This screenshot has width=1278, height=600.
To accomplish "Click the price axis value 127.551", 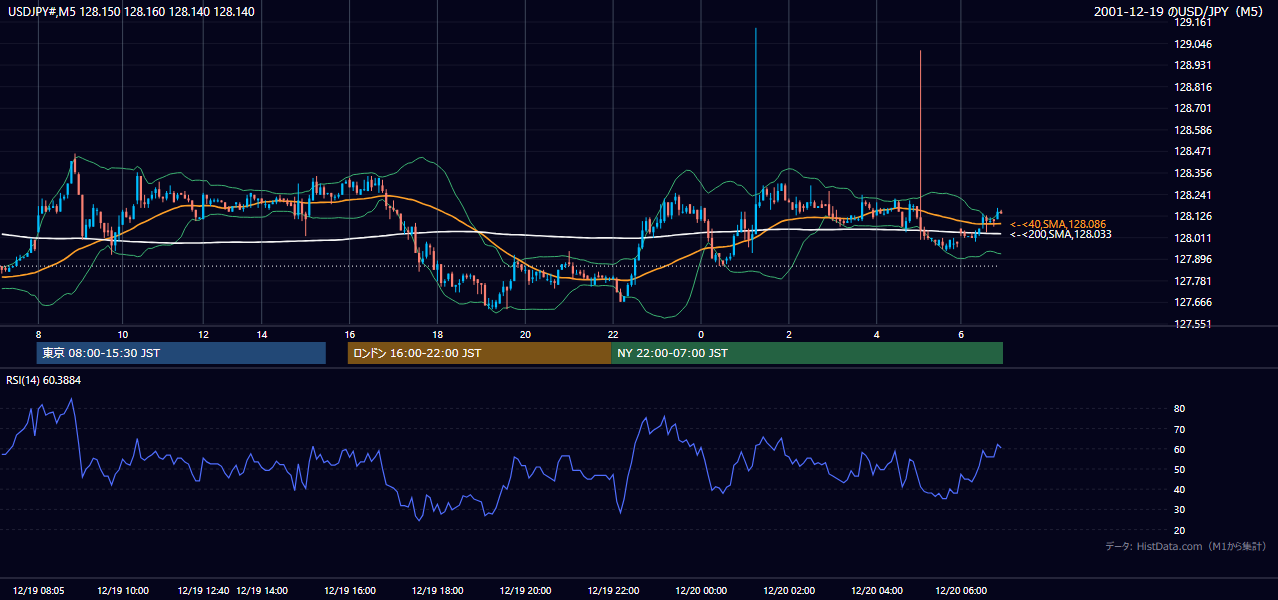I will tap(1192, 324).
